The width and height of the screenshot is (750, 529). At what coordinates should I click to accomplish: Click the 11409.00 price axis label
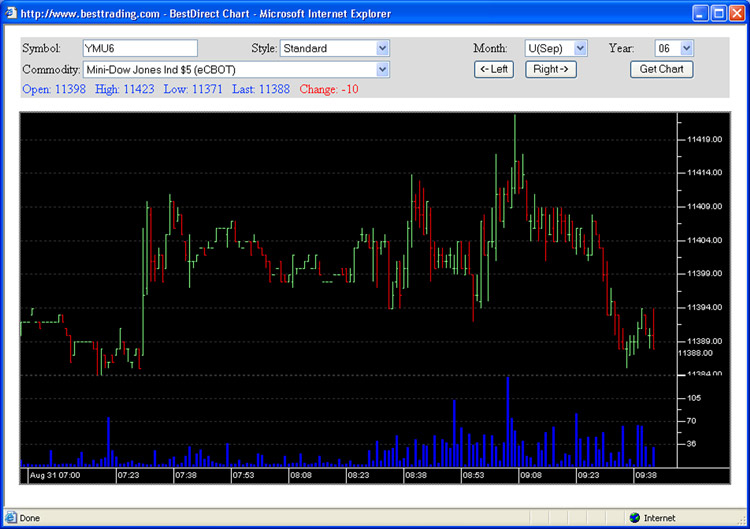(x=705, y=206)
